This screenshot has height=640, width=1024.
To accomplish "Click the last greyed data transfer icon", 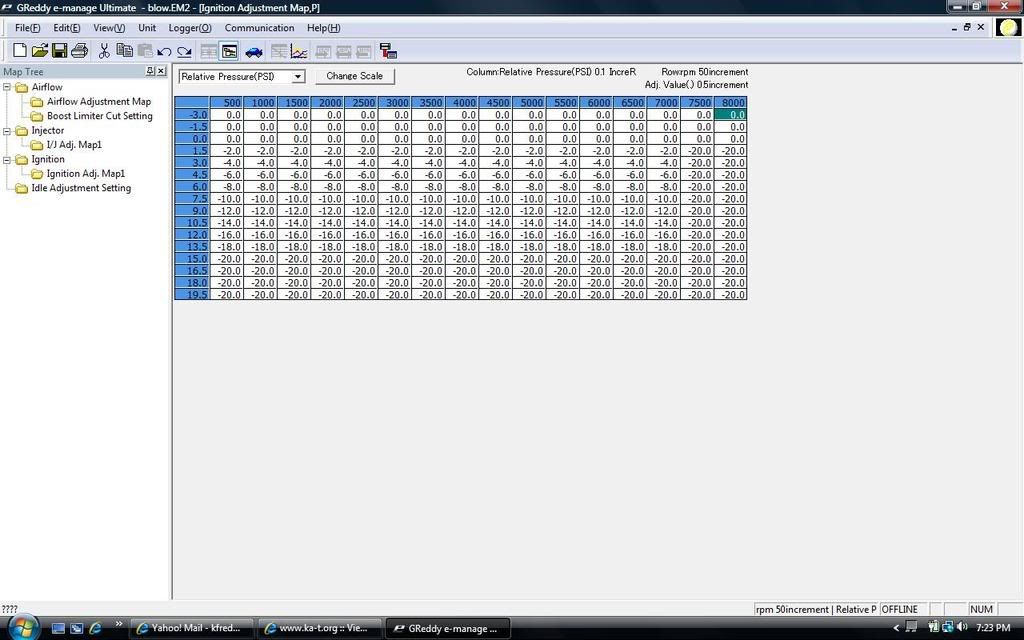I will [364, 52].
